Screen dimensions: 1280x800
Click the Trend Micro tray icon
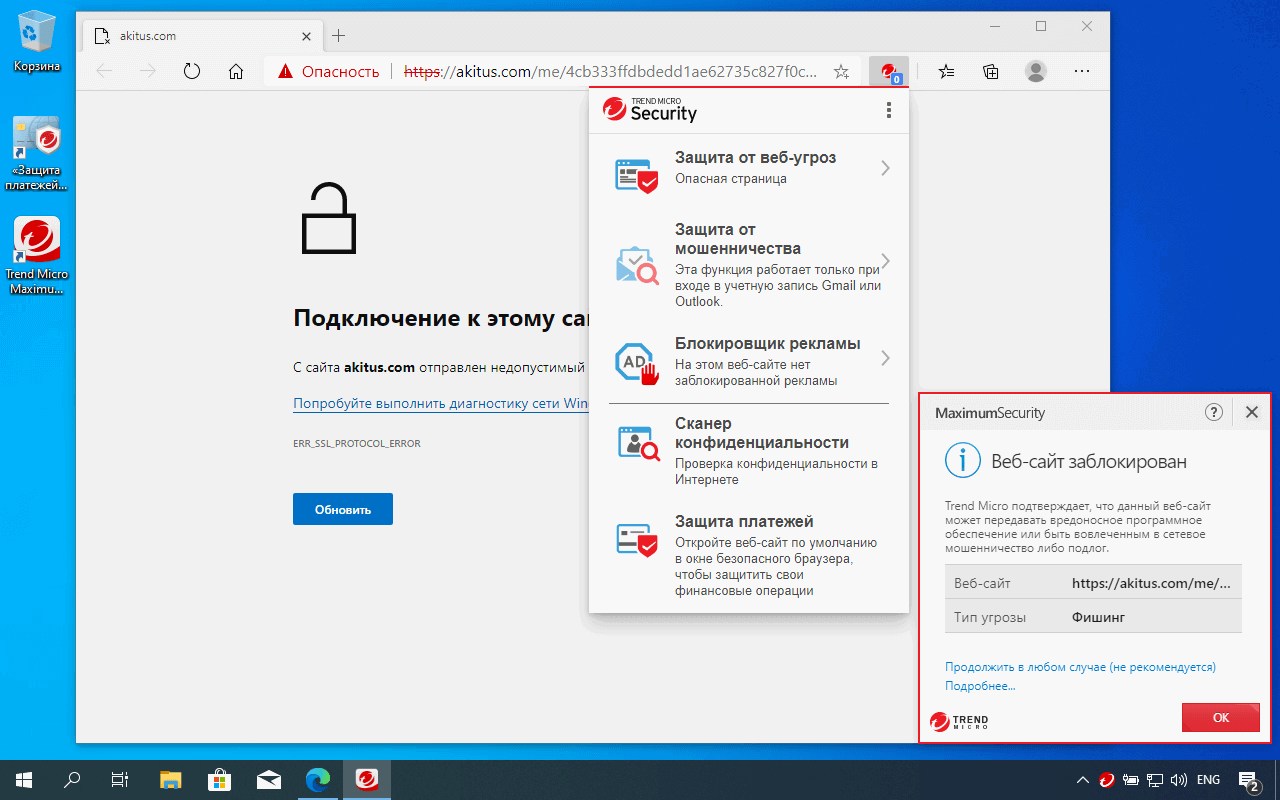(x=1107, y=779)
